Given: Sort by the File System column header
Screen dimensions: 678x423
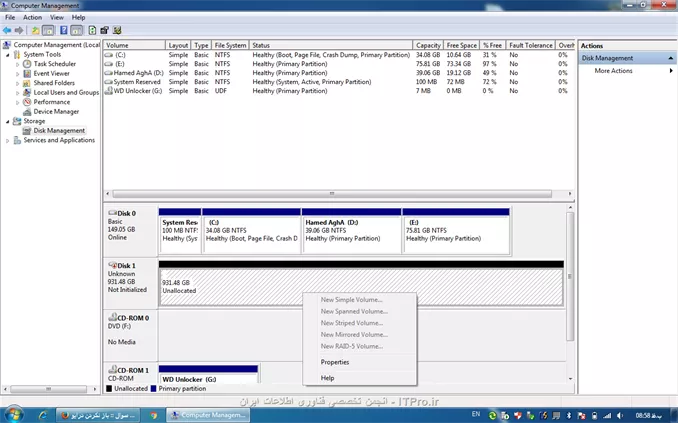Looking at the screenshot, I should 230,45.
